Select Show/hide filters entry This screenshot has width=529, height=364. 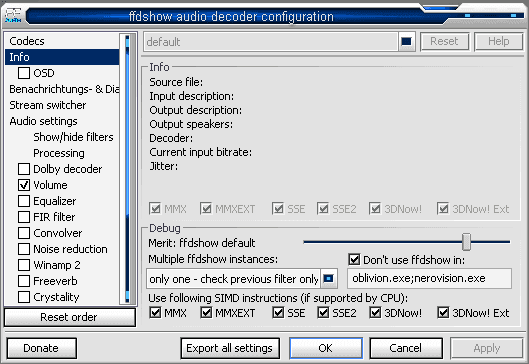click(73, 137)
